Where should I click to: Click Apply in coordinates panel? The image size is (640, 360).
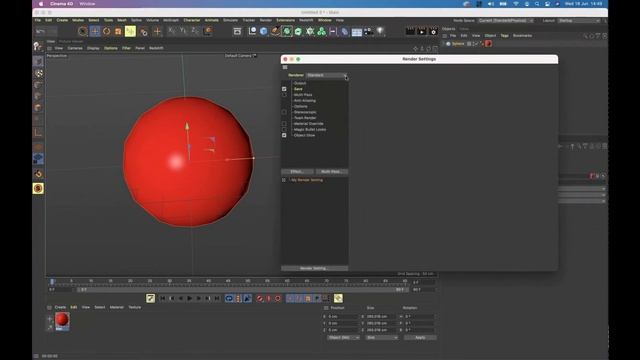point(420,338)
